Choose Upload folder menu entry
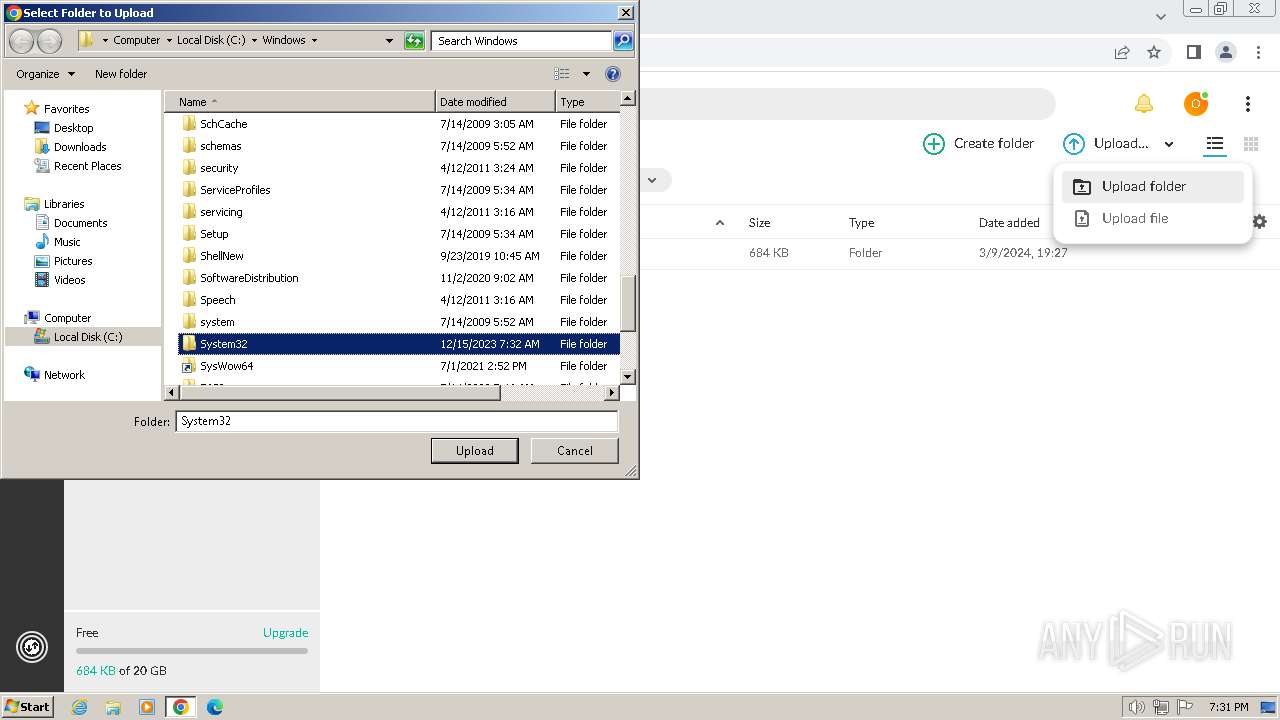The height and width of the screenshot is (720, 1280). point(1153,186)
